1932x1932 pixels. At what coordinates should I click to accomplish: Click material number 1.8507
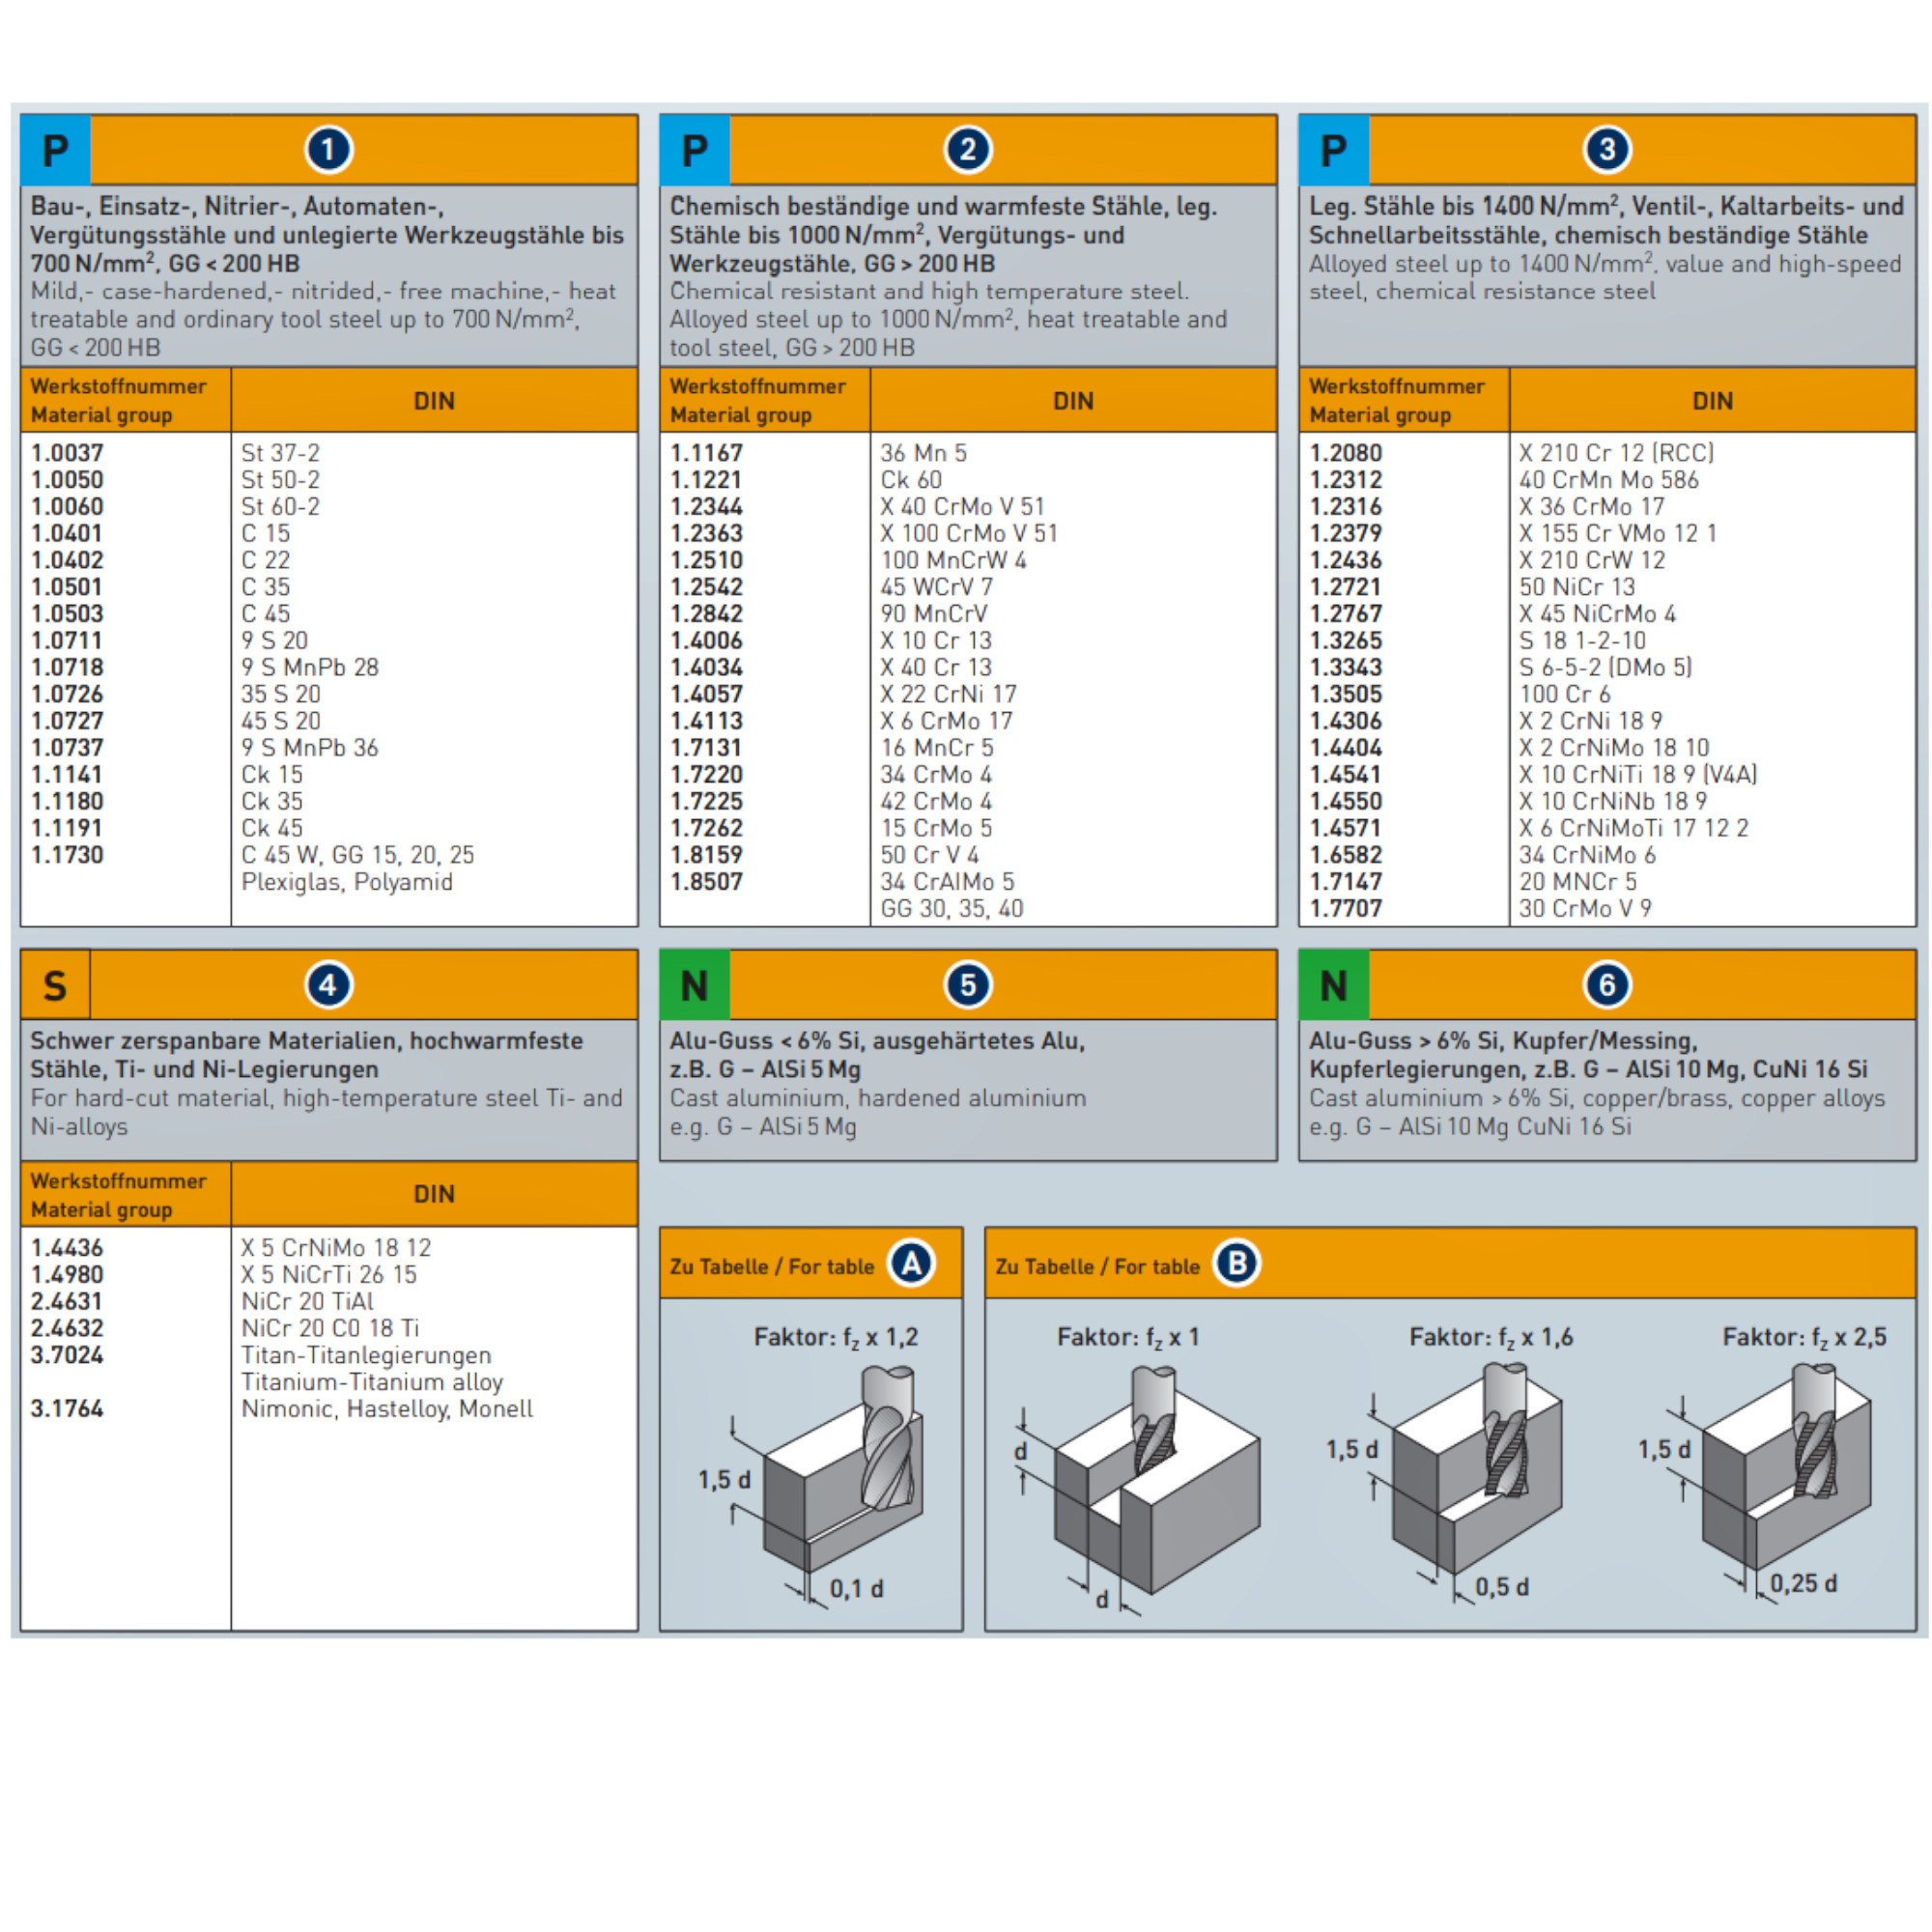(706, 882)
